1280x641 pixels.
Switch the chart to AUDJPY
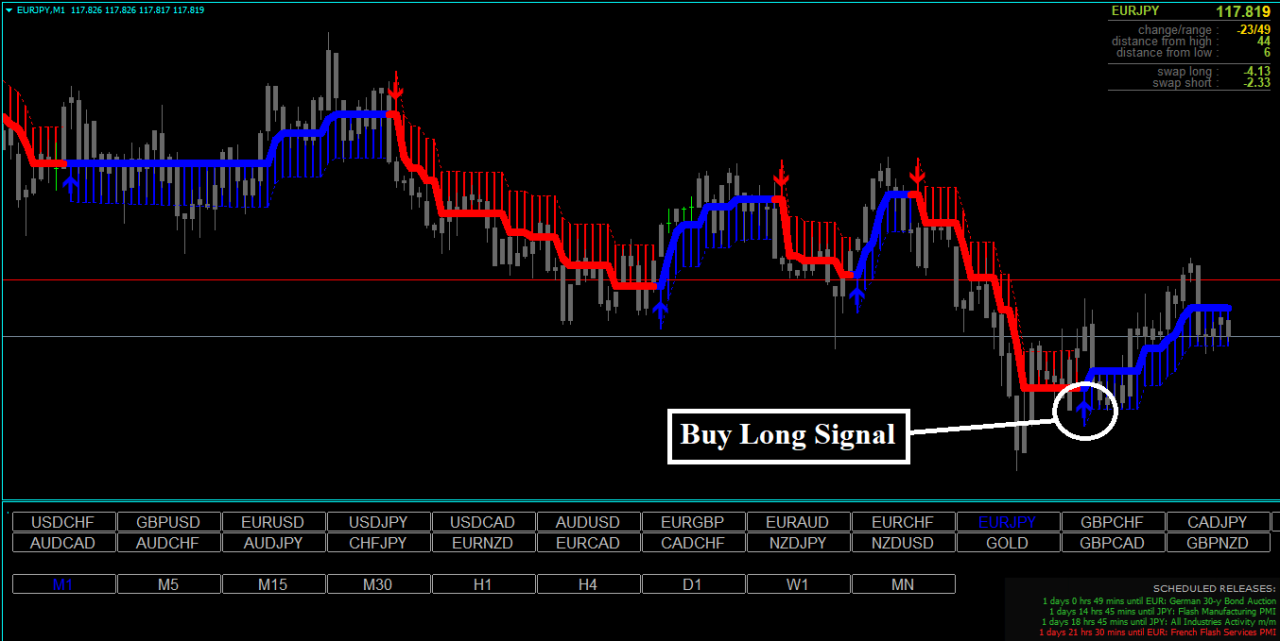(274, 543)
